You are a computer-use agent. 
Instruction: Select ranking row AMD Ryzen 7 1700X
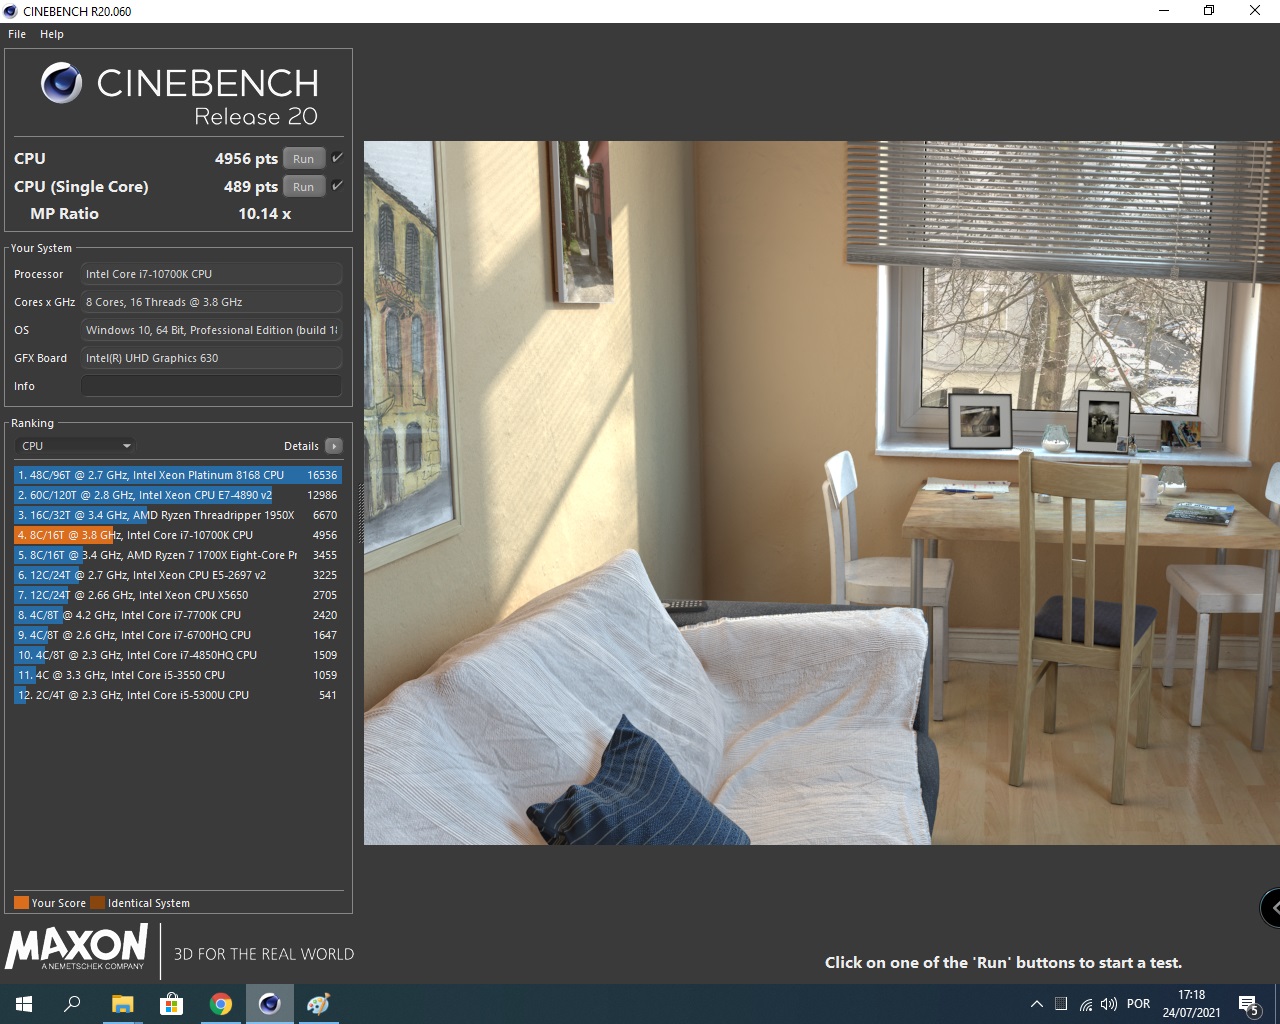pyautogui.click(x=178, y=555)
